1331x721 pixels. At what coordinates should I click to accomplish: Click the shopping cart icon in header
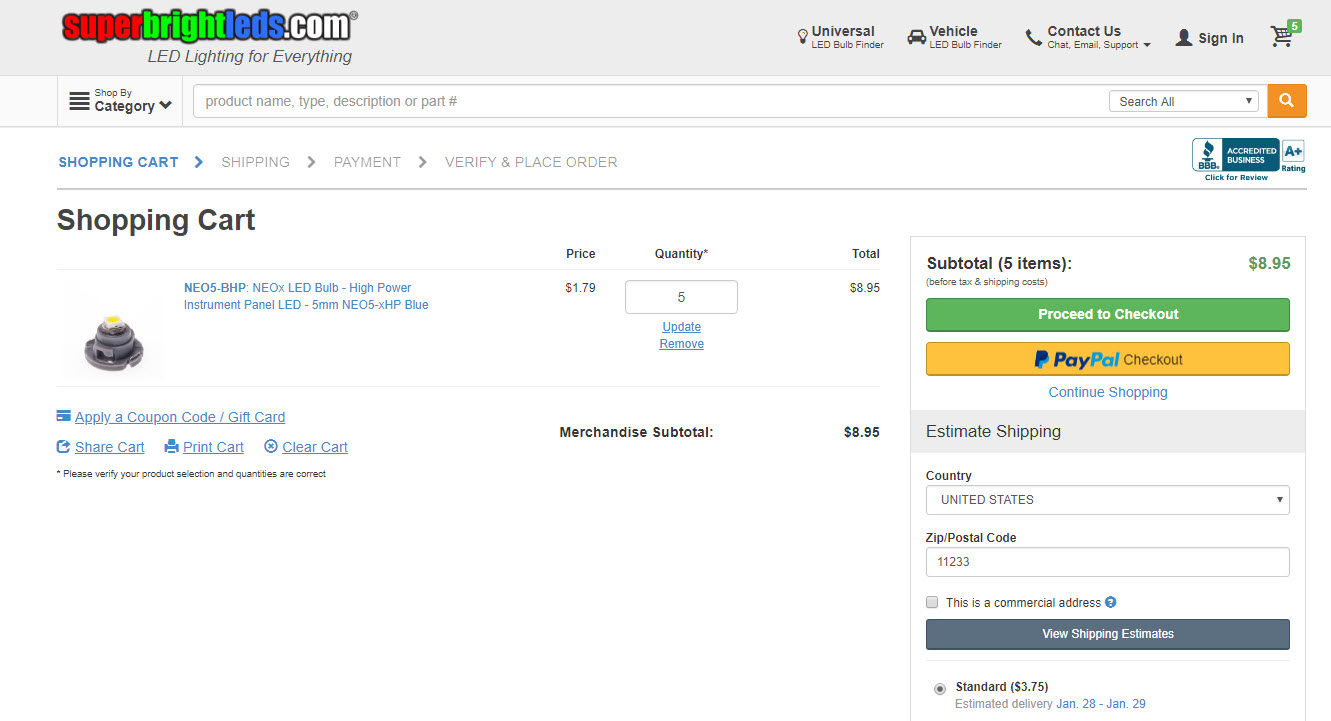coord(1282,37)
